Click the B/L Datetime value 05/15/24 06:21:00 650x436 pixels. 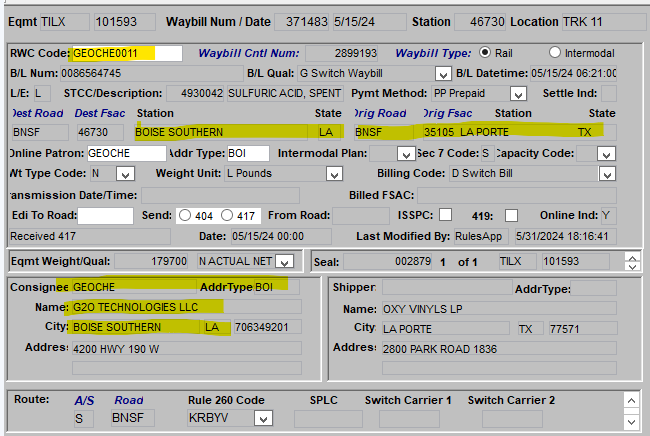tap(573, 73)
